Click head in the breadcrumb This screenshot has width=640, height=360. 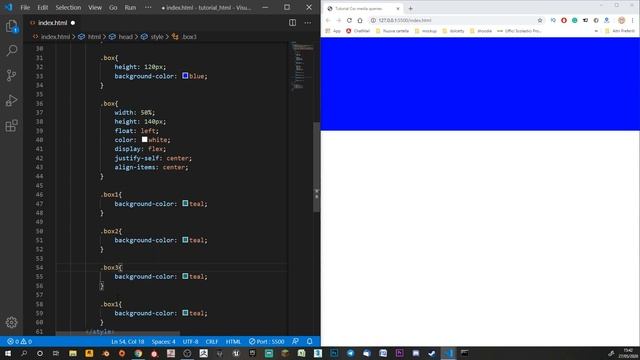125,37
